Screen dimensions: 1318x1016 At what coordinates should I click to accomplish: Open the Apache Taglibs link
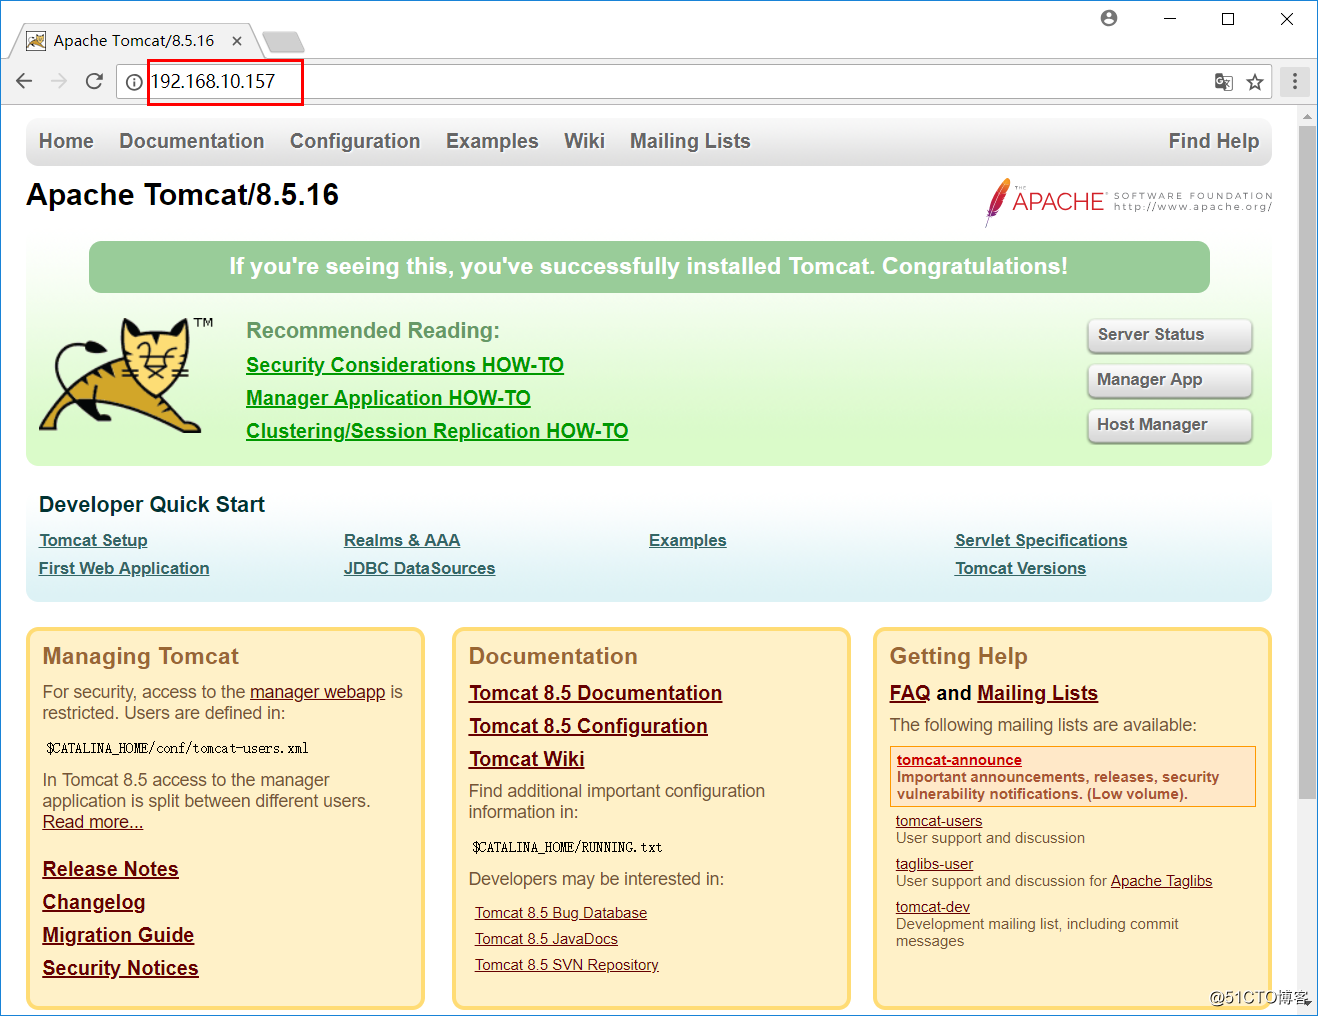click(x=1161, y=881)
